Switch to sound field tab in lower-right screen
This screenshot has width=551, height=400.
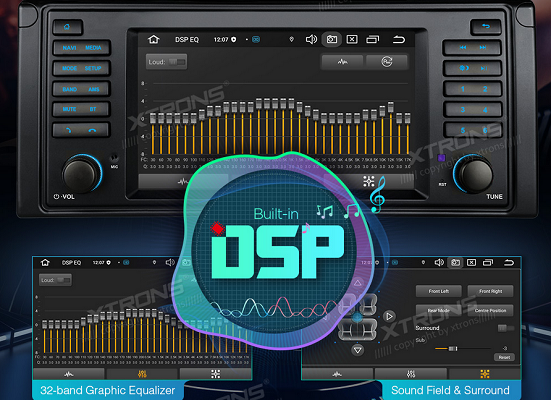click(x=485, y=374)
